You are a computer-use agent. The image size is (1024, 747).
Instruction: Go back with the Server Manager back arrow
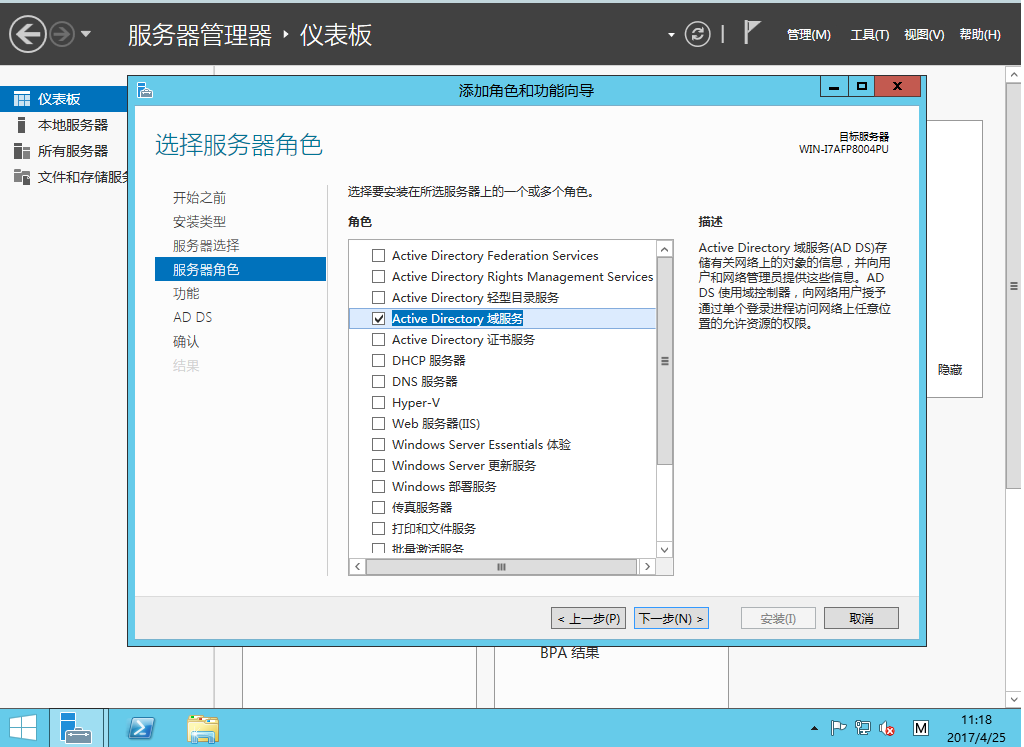click(27, 33)
